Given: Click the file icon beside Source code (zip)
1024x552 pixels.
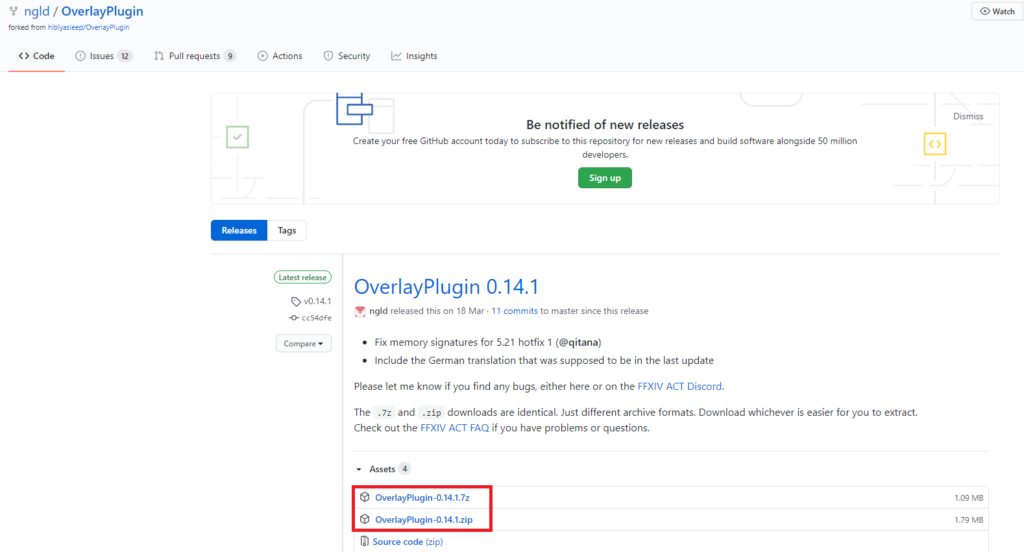Looking at the screenshot, I should (x=364, y=542).
